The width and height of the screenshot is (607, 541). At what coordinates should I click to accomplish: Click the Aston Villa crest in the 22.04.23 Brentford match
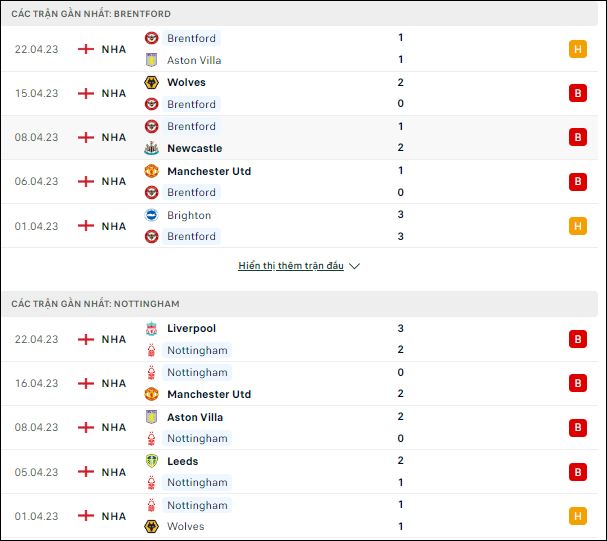tap(151, 60)
